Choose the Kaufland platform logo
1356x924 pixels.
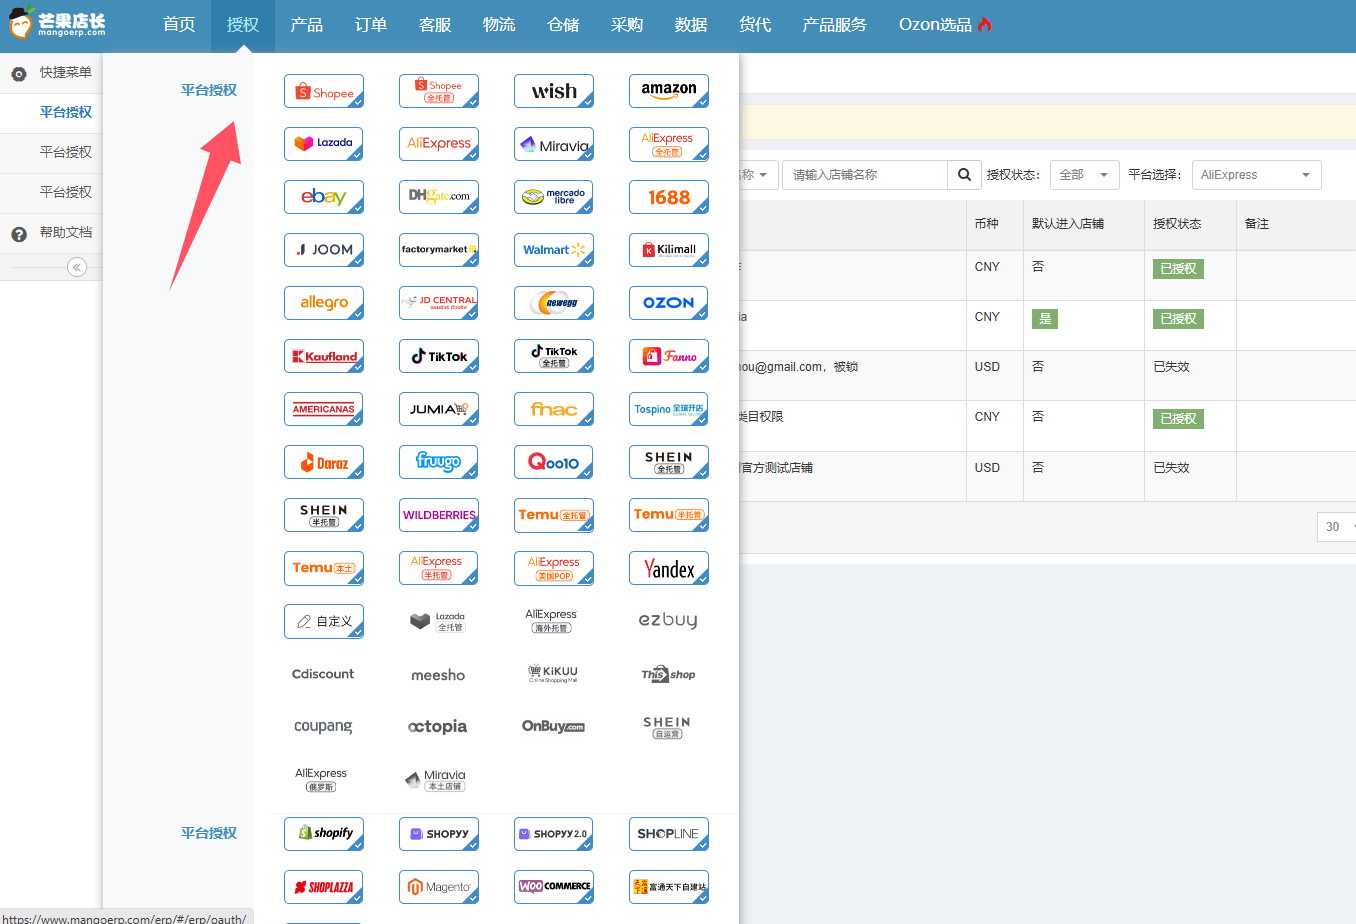[324, 356]
